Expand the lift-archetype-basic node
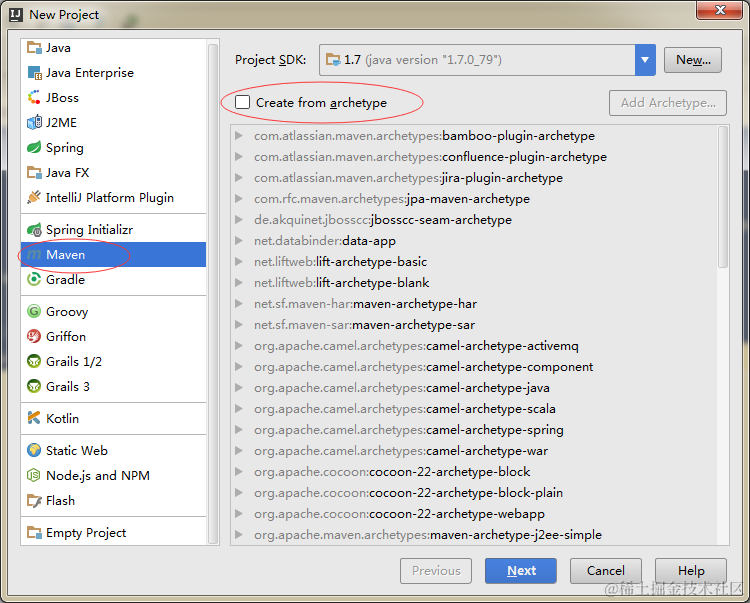 click(239, 262)
